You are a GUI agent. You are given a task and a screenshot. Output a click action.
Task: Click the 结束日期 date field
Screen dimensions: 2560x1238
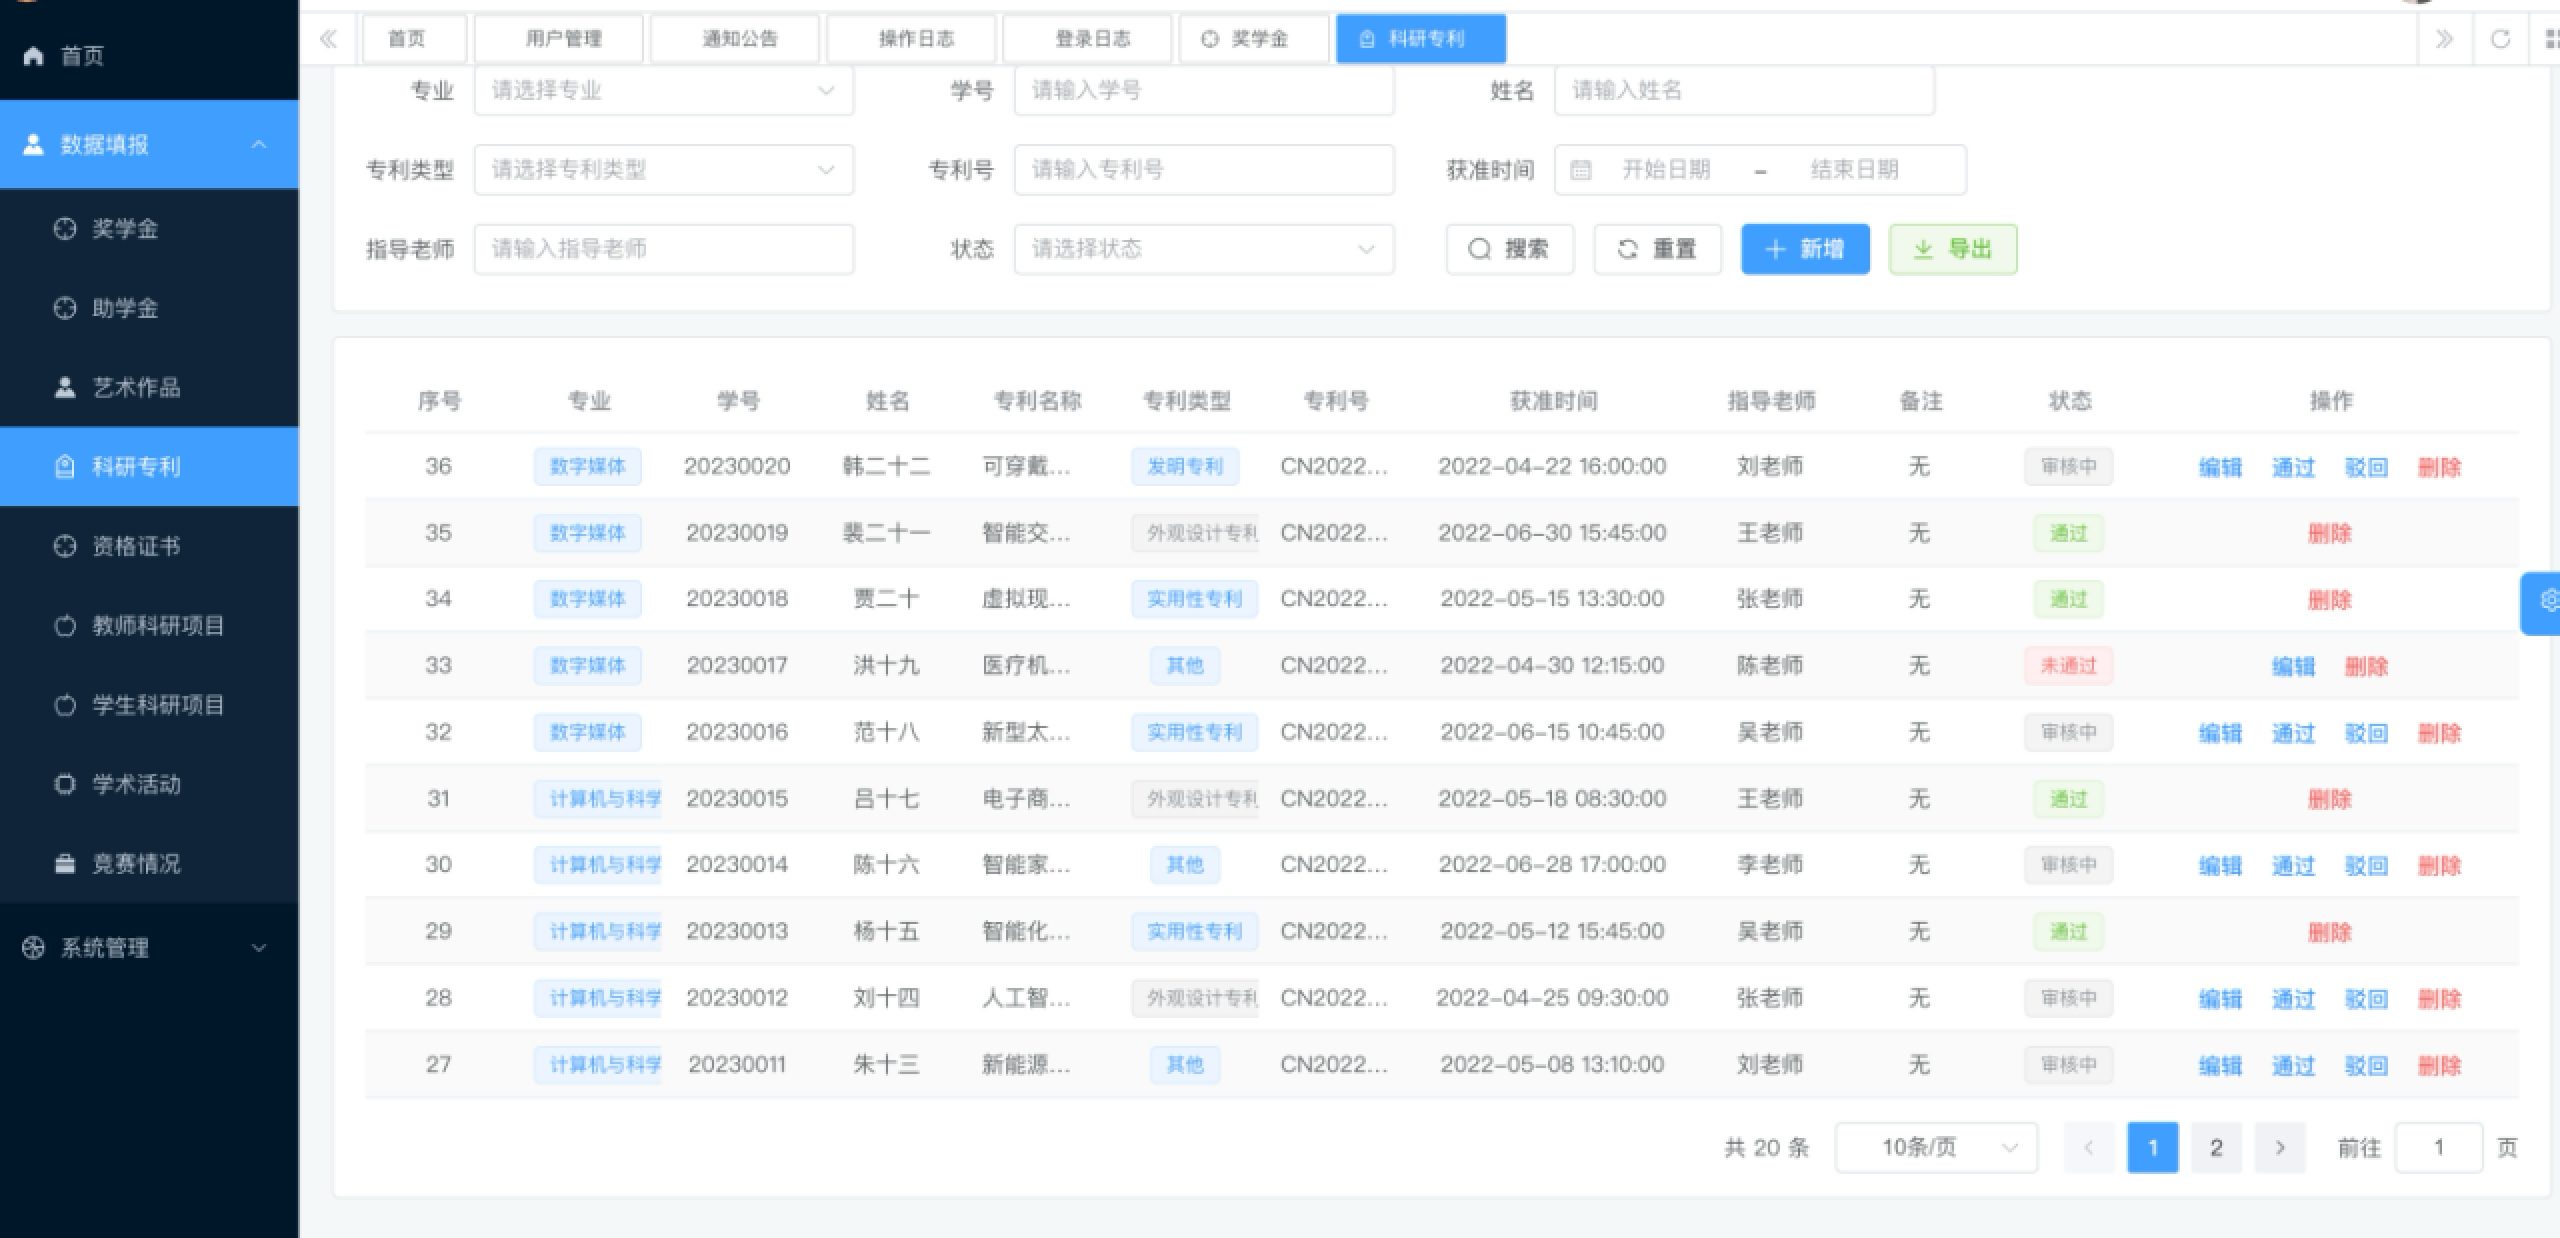[1854, 170]
